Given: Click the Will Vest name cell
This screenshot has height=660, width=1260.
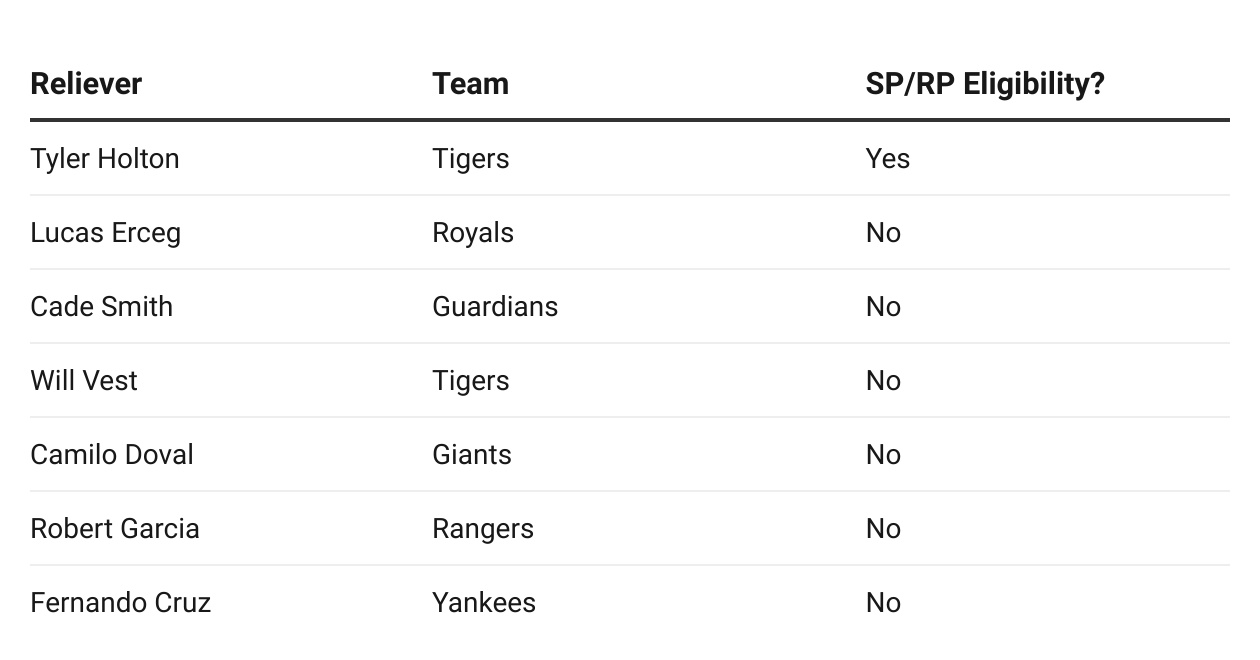Looking at the screenshot, I should 84,381.
